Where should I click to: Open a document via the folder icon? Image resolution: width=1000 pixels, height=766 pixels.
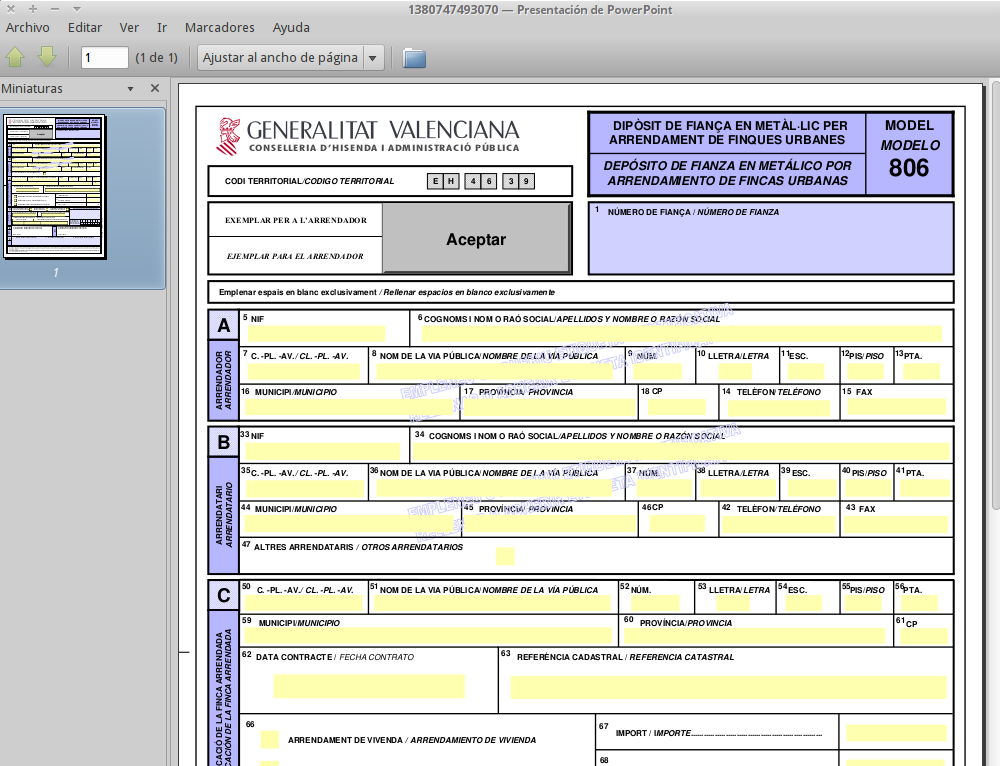413,57
